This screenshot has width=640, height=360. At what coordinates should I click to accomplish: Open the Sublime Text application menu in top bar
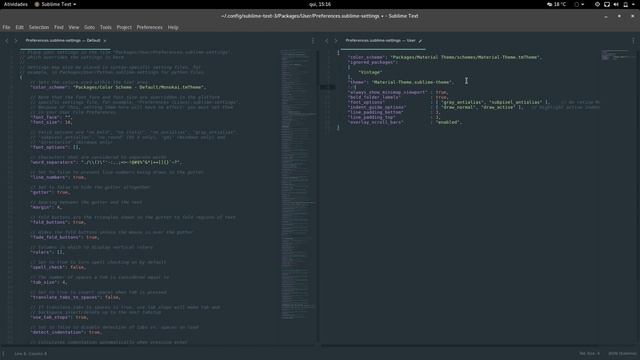55,4
